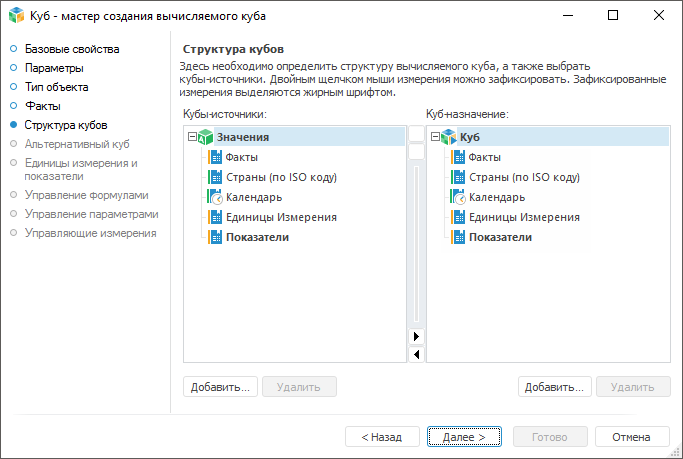Open the Тип объекта wizard step
The image size is (683, 459).
point(59,87)
